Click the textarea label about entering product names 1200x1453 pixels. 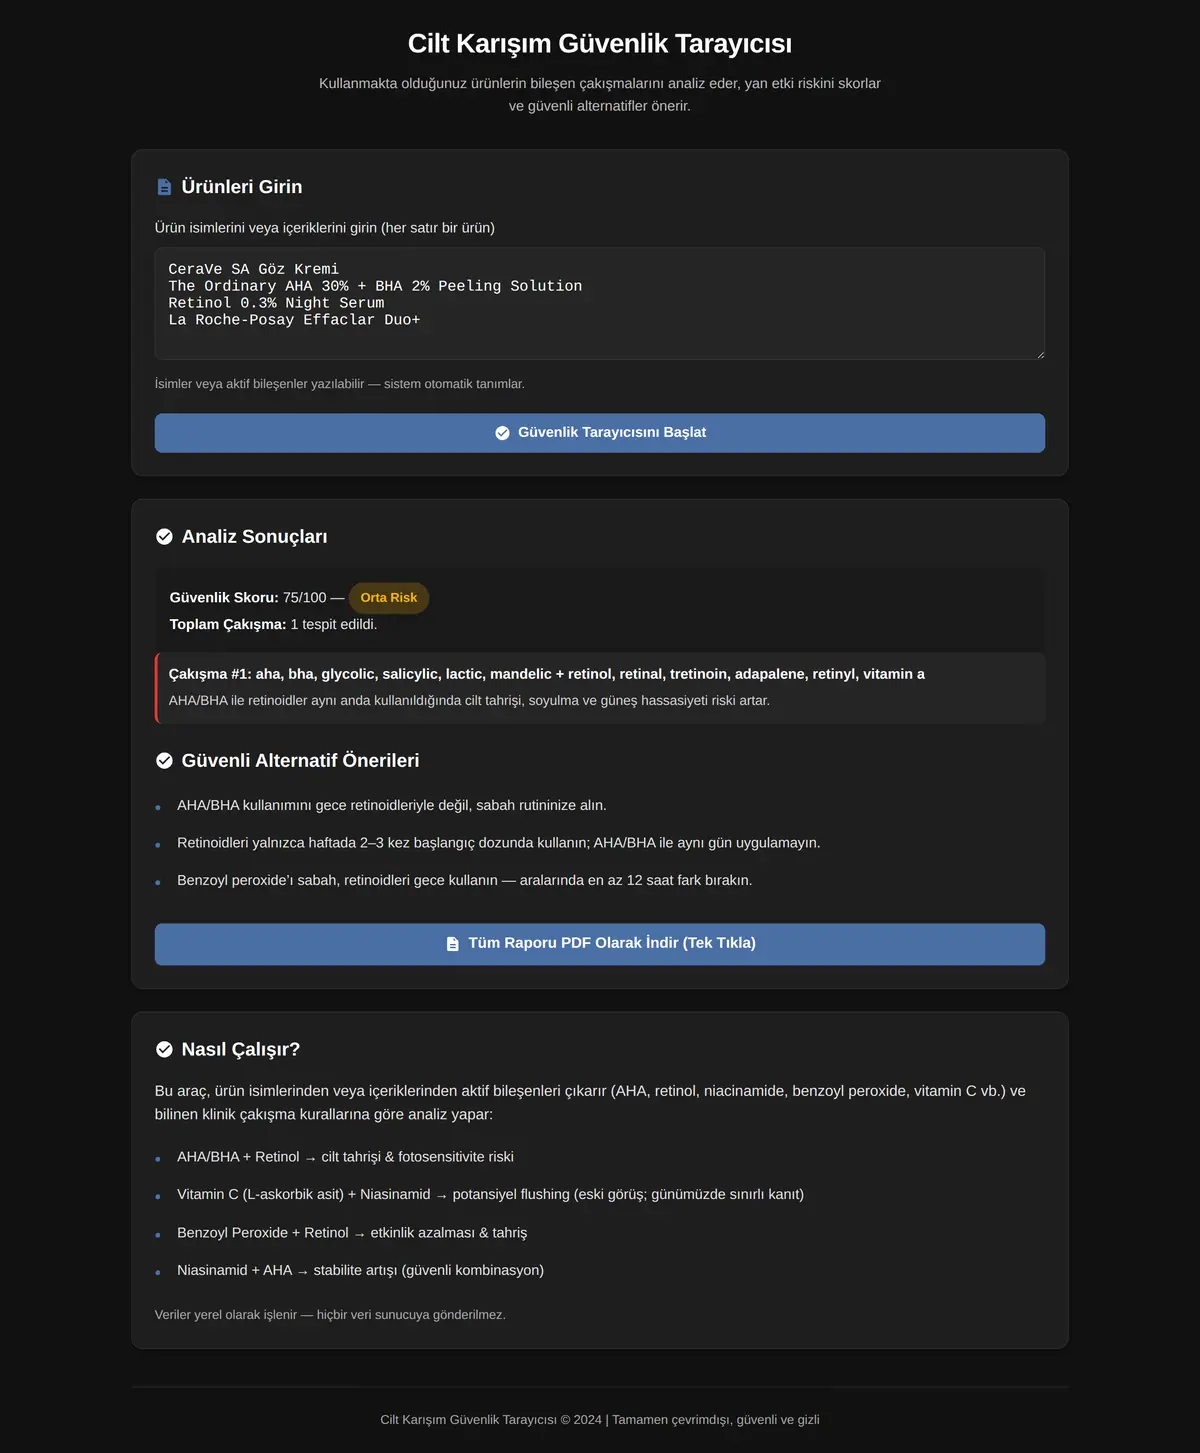click(325, 228)
